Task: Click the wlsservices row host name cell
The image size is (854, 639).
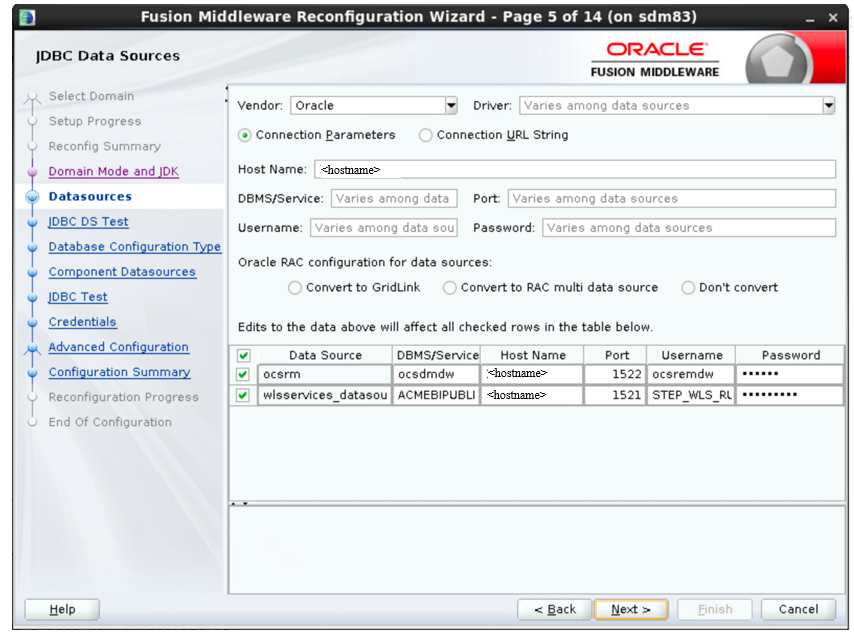Action: (532, 395)
